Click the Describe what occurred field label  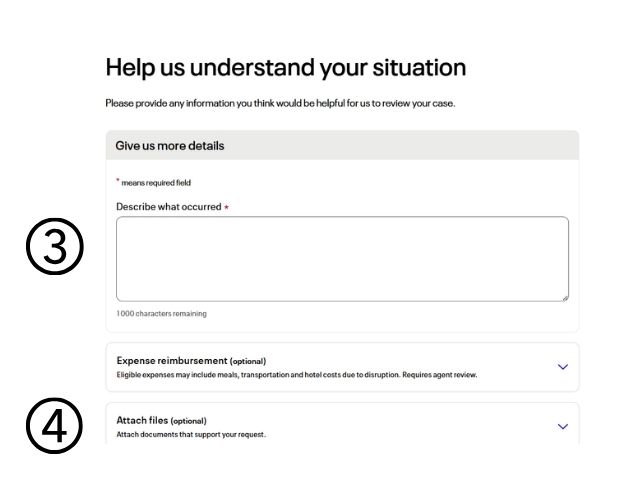tap(169, 207)
